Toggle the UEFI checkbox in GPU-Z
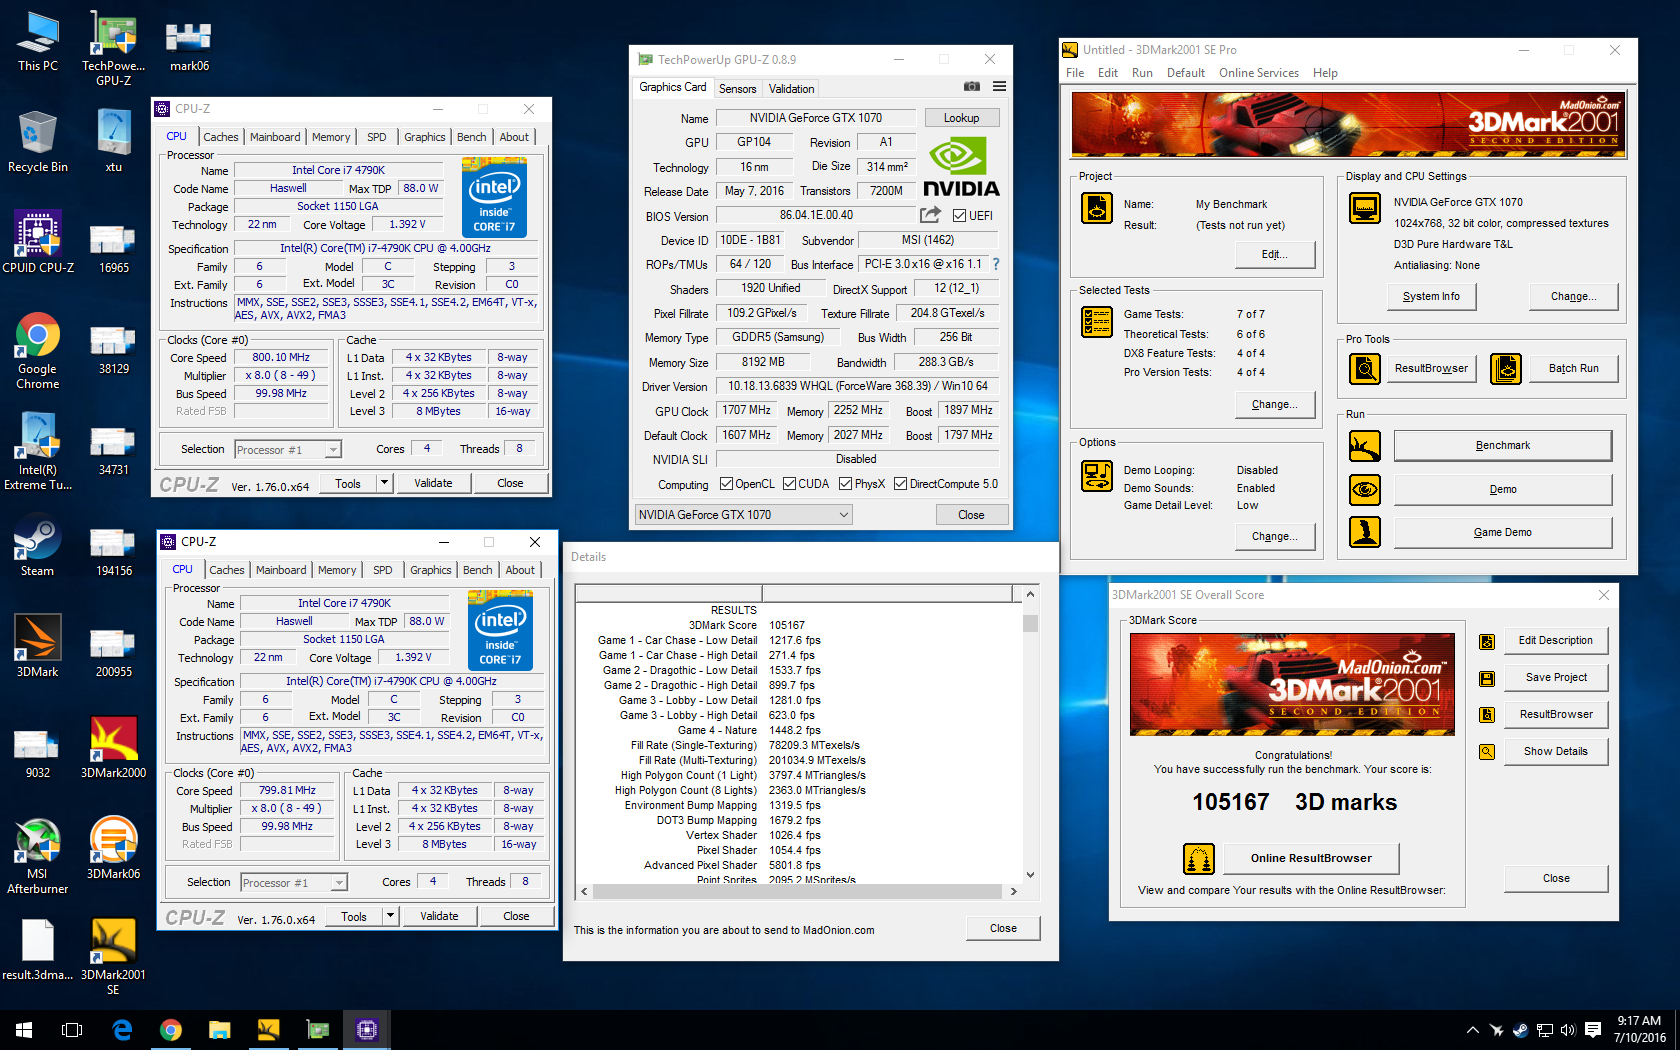Screen dimensions: 1680x1050 (x=959, y=215)
